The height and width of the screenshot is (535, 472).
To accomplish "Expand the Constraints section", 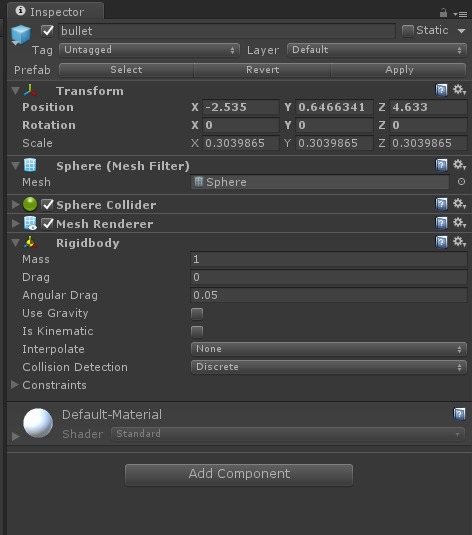I will click(15, 385).
